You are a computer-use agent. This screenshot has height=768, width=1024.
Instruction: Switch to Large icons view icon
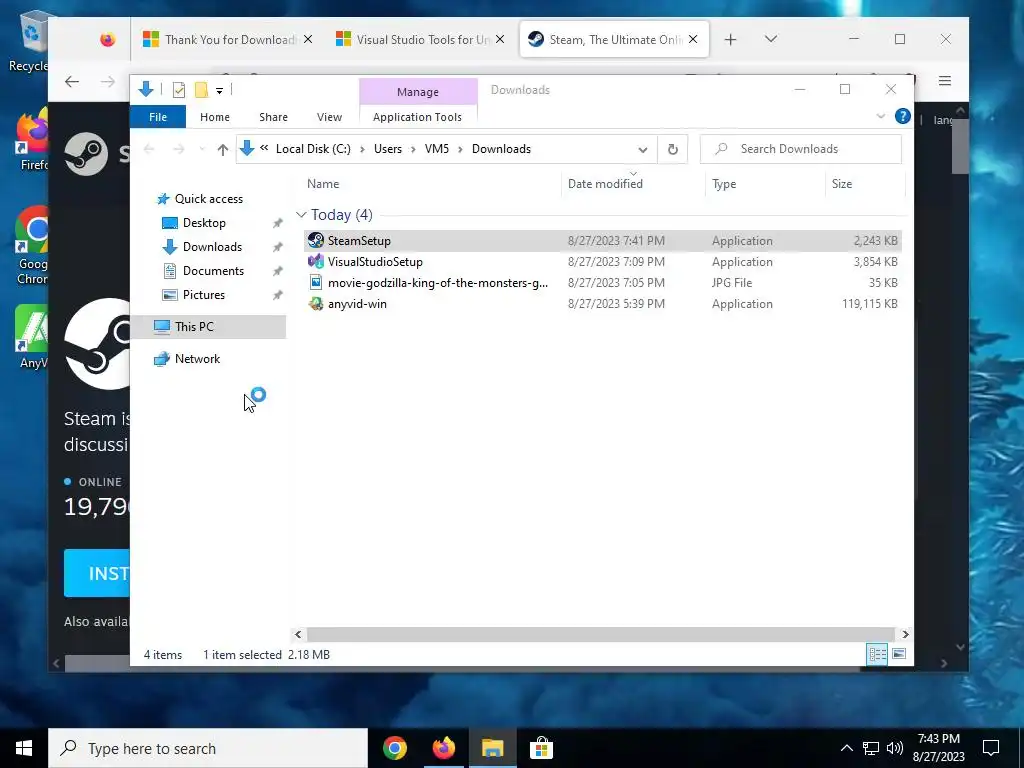(899, 654)
